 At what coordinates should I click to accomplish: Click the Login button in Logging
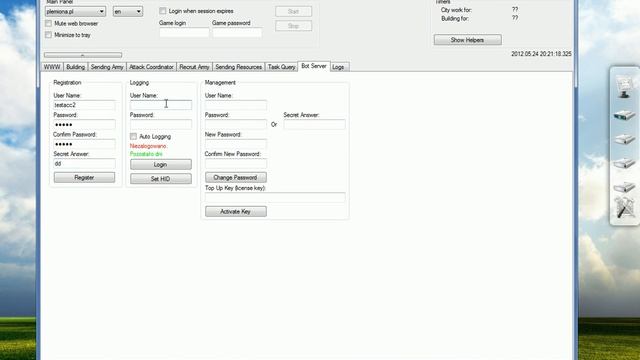(x=161, y=164)
